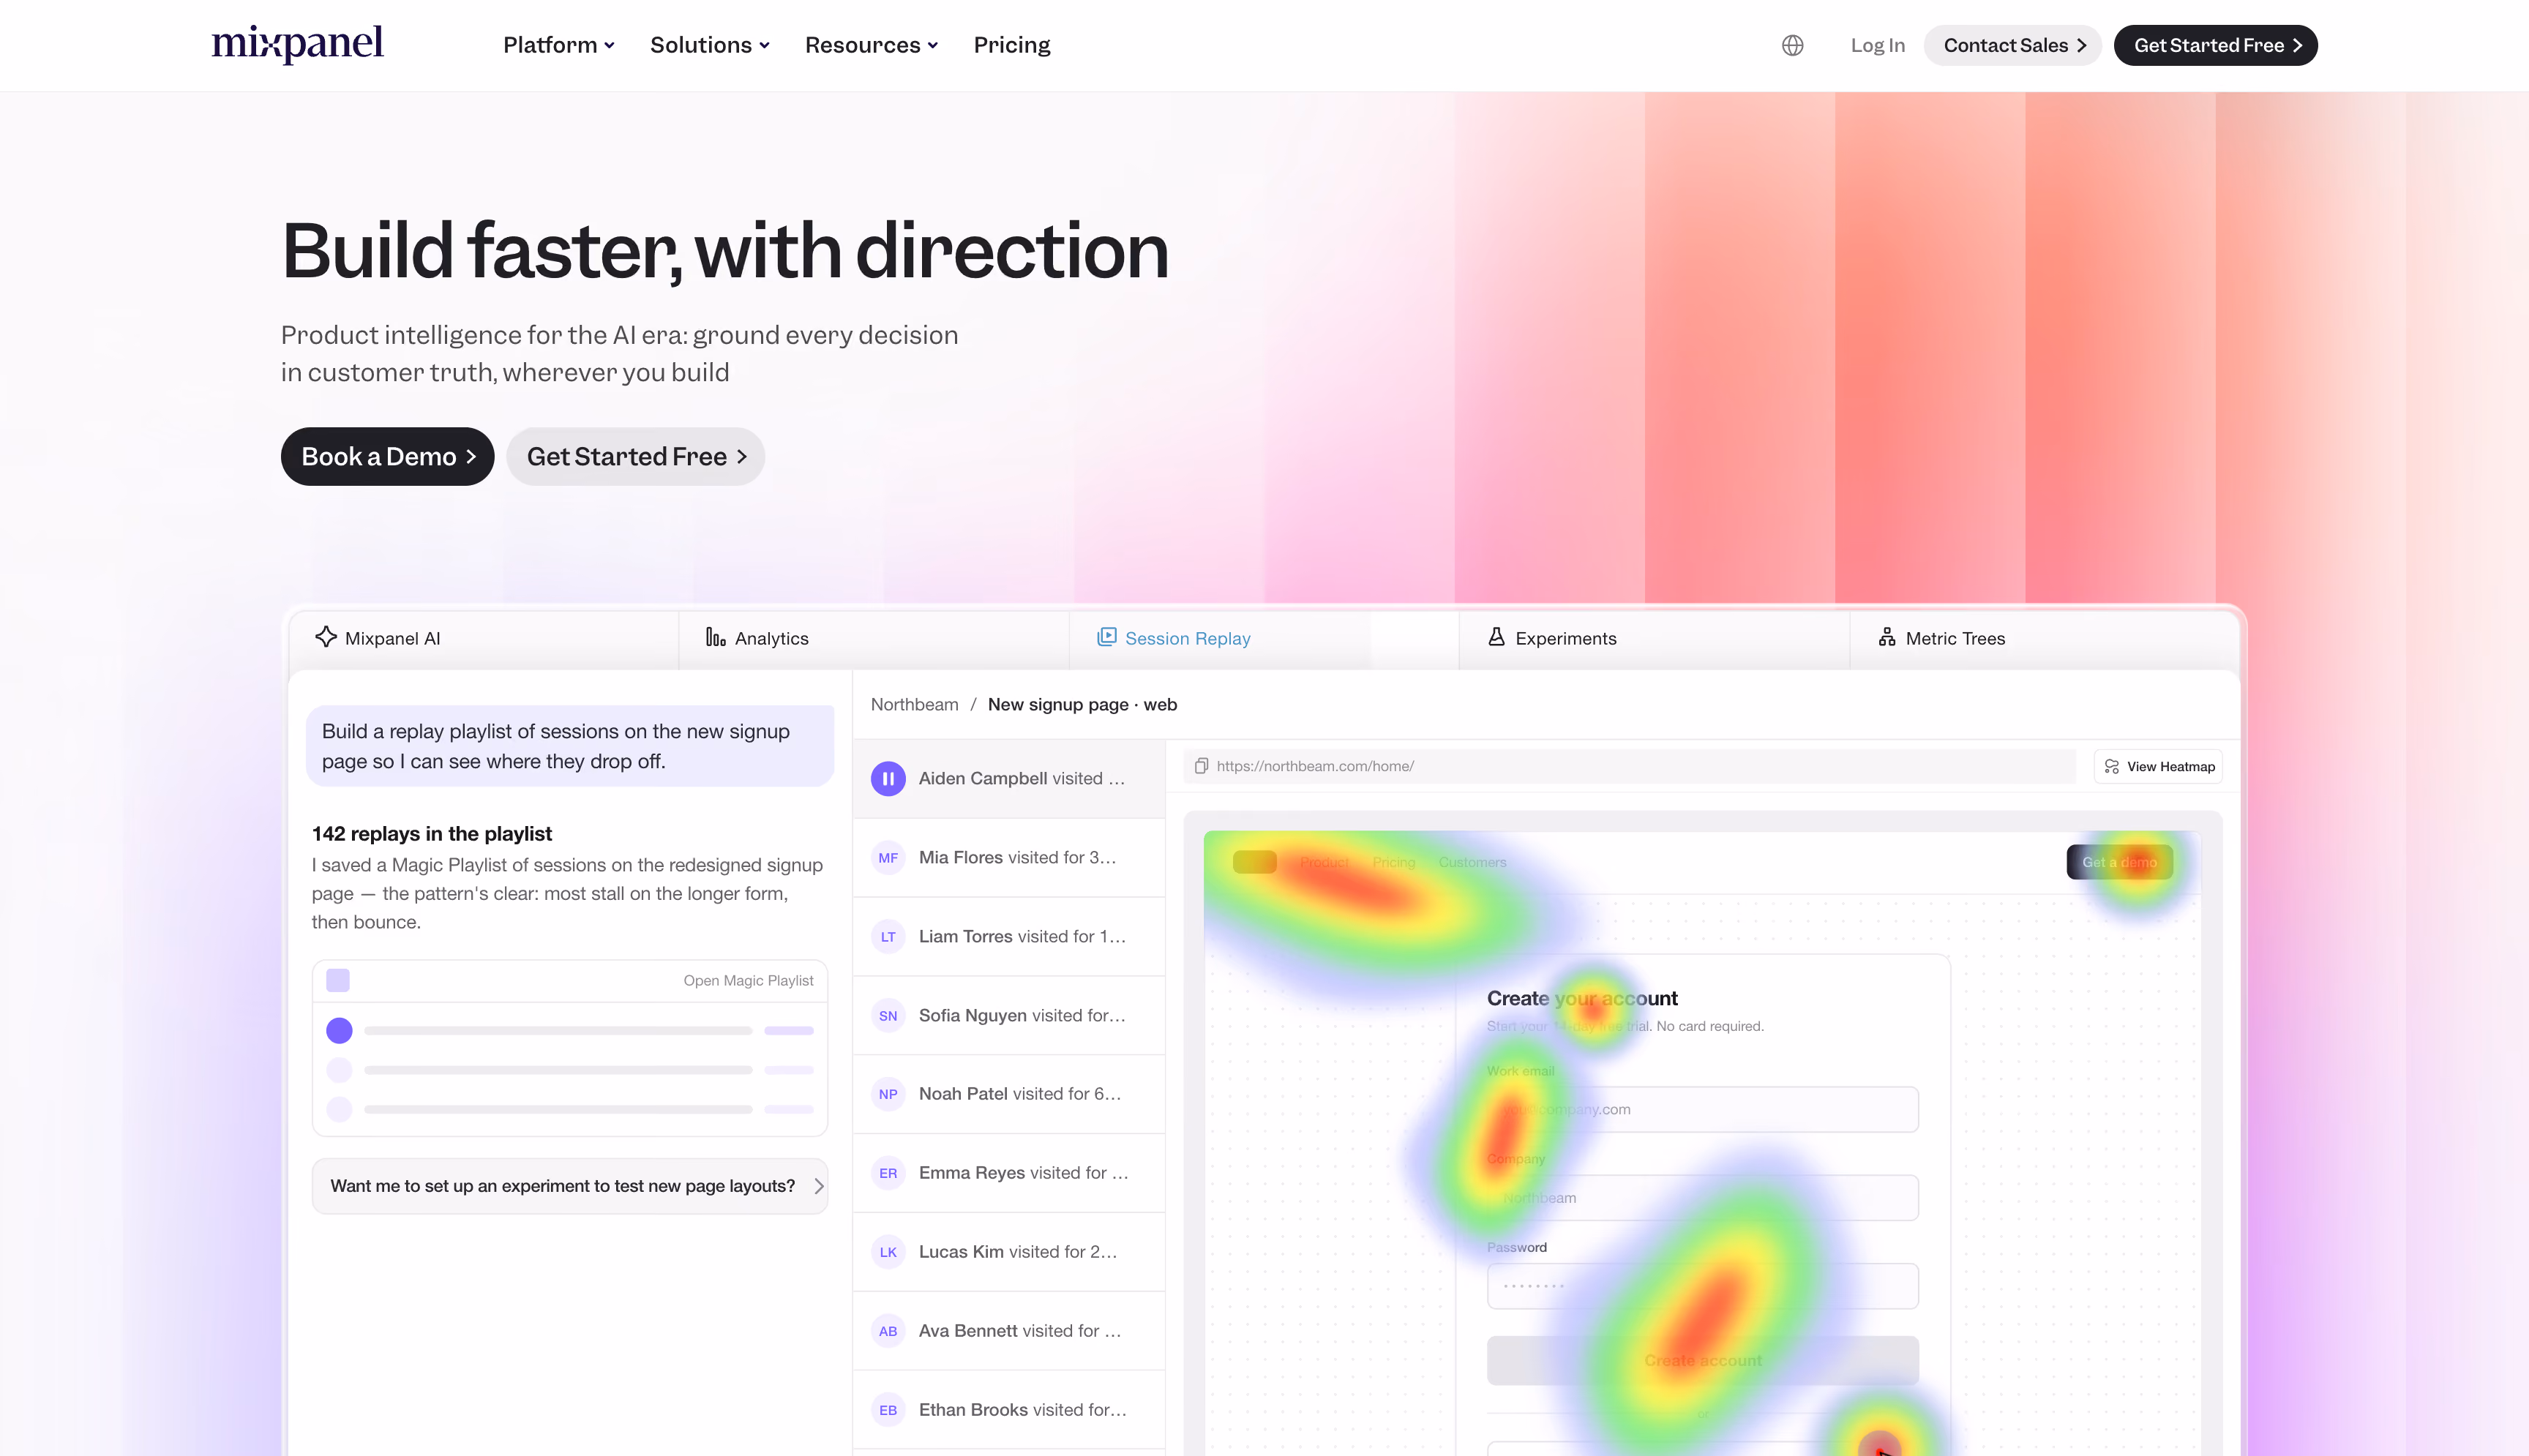Click the Experiments flask icon

(1496, 637)
